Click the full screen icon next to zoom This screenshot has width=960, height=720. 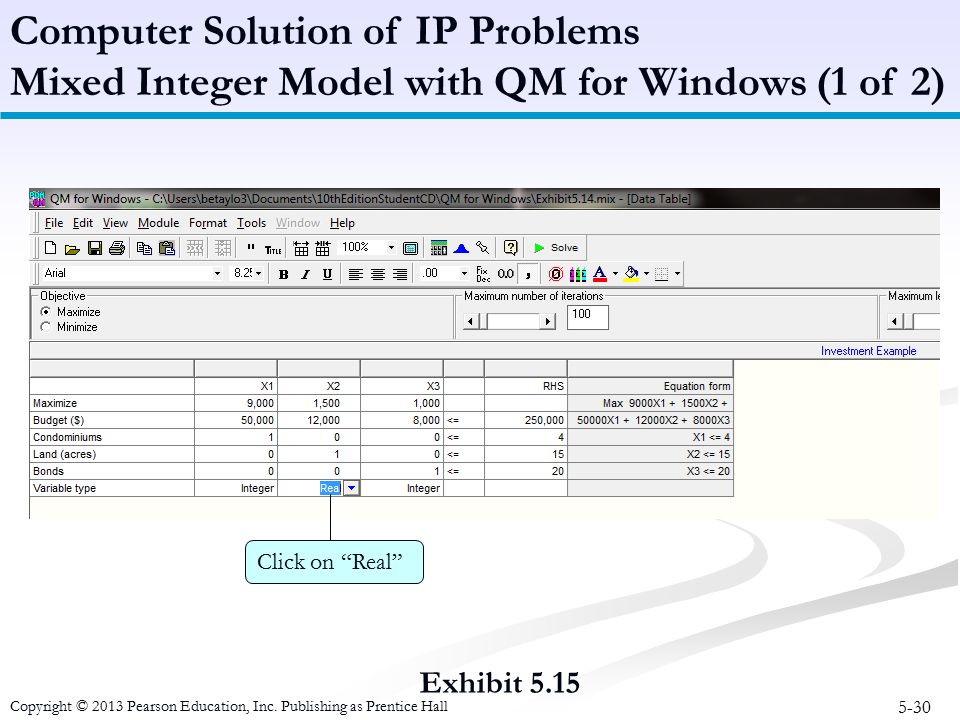(410, 248)
